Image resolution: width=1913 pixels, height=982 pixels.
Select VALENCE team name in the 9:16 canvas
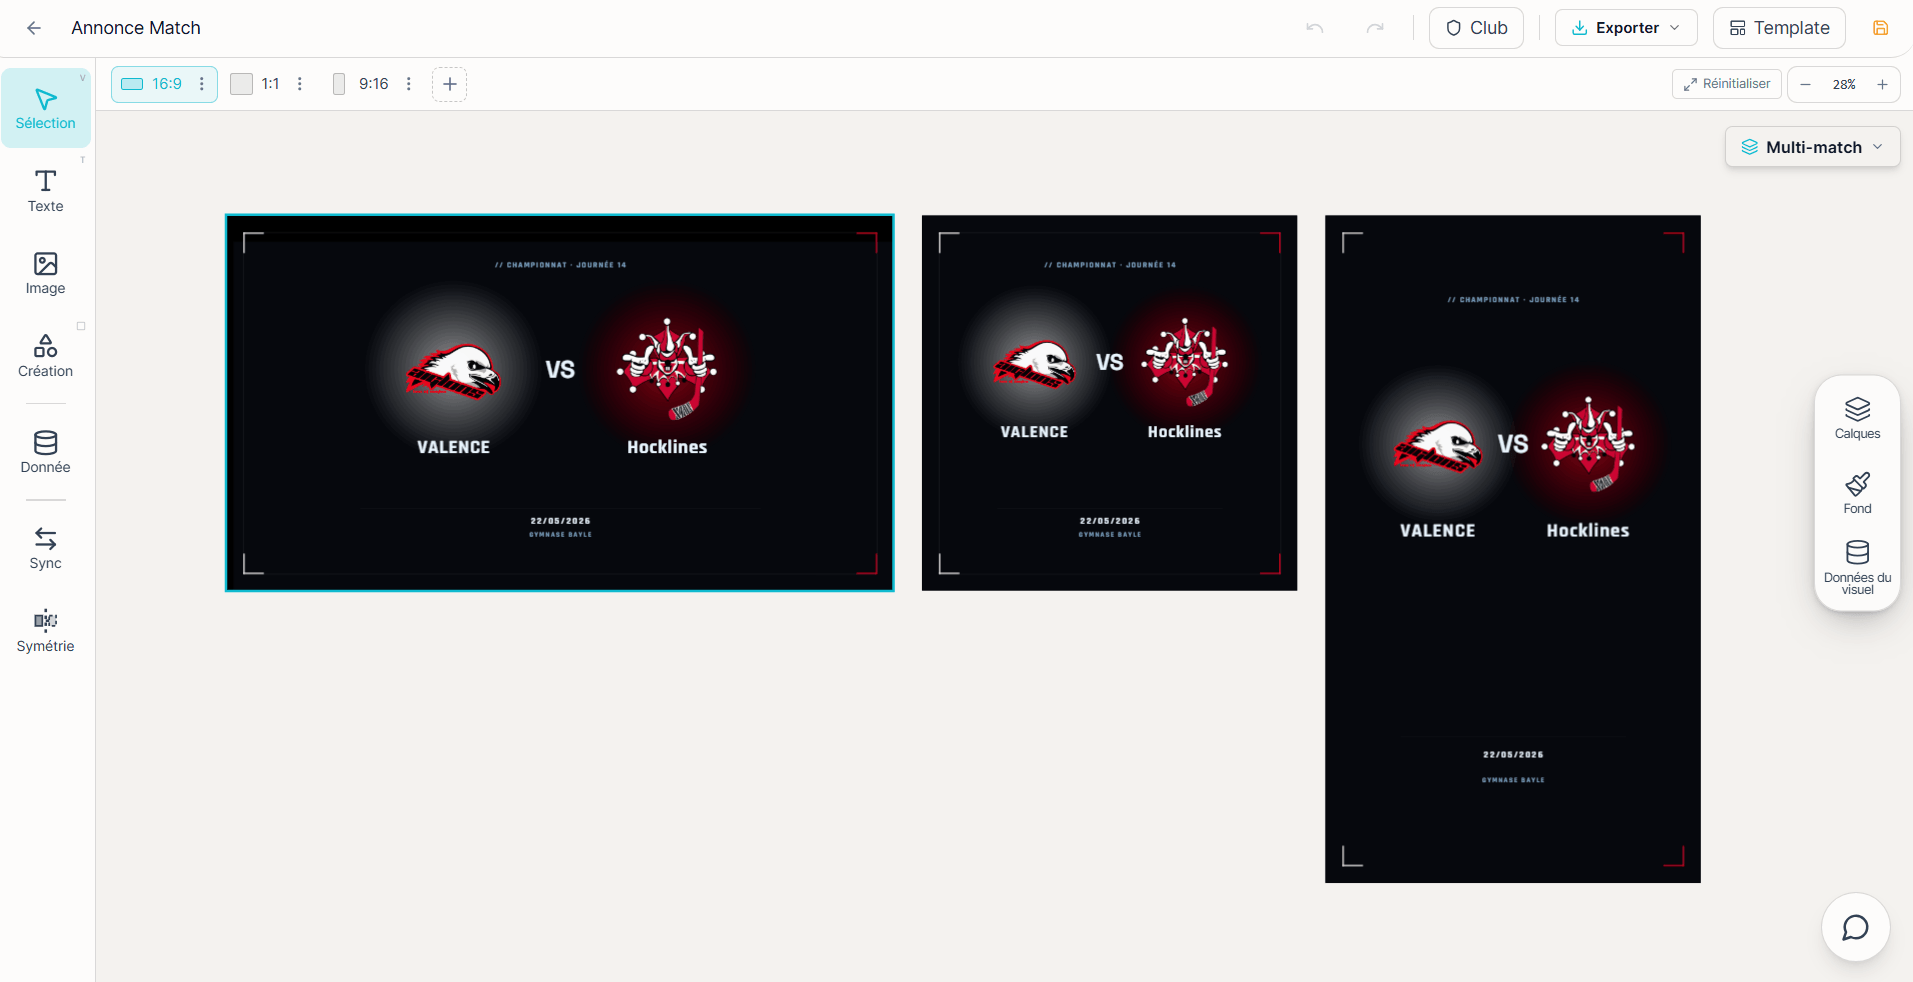[1437, 531]
